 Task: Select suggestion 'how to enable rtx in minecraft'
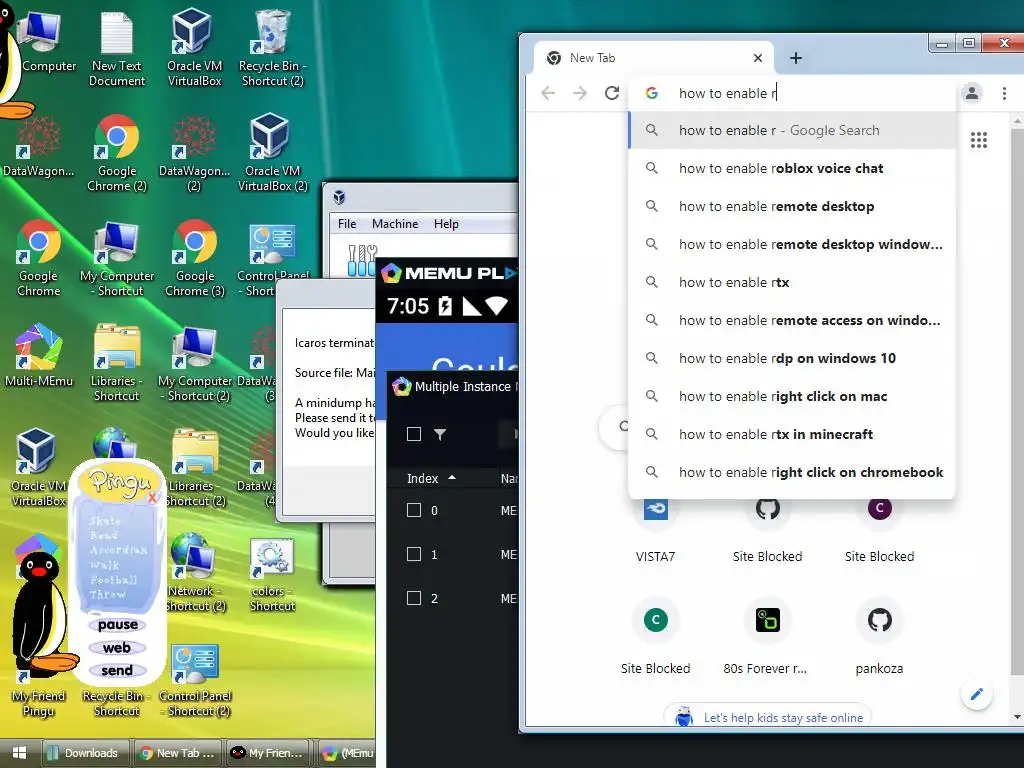tap(792, 434)
